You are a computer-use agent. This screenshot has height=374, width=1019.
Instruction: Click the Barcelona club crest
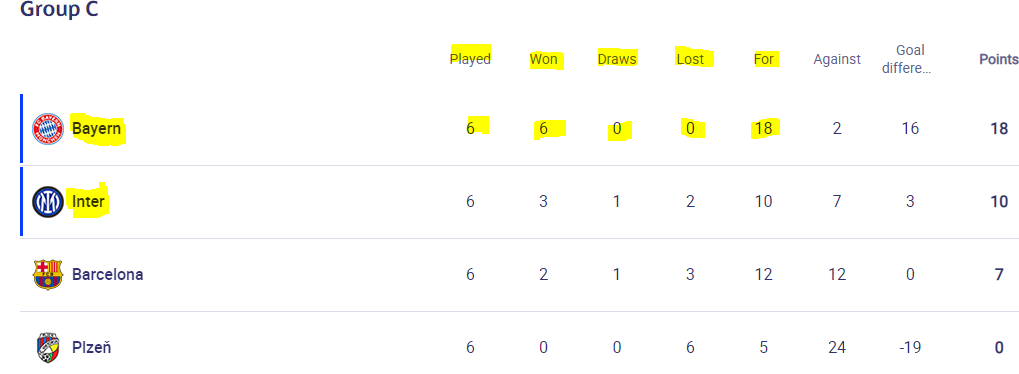click(48, 274)
